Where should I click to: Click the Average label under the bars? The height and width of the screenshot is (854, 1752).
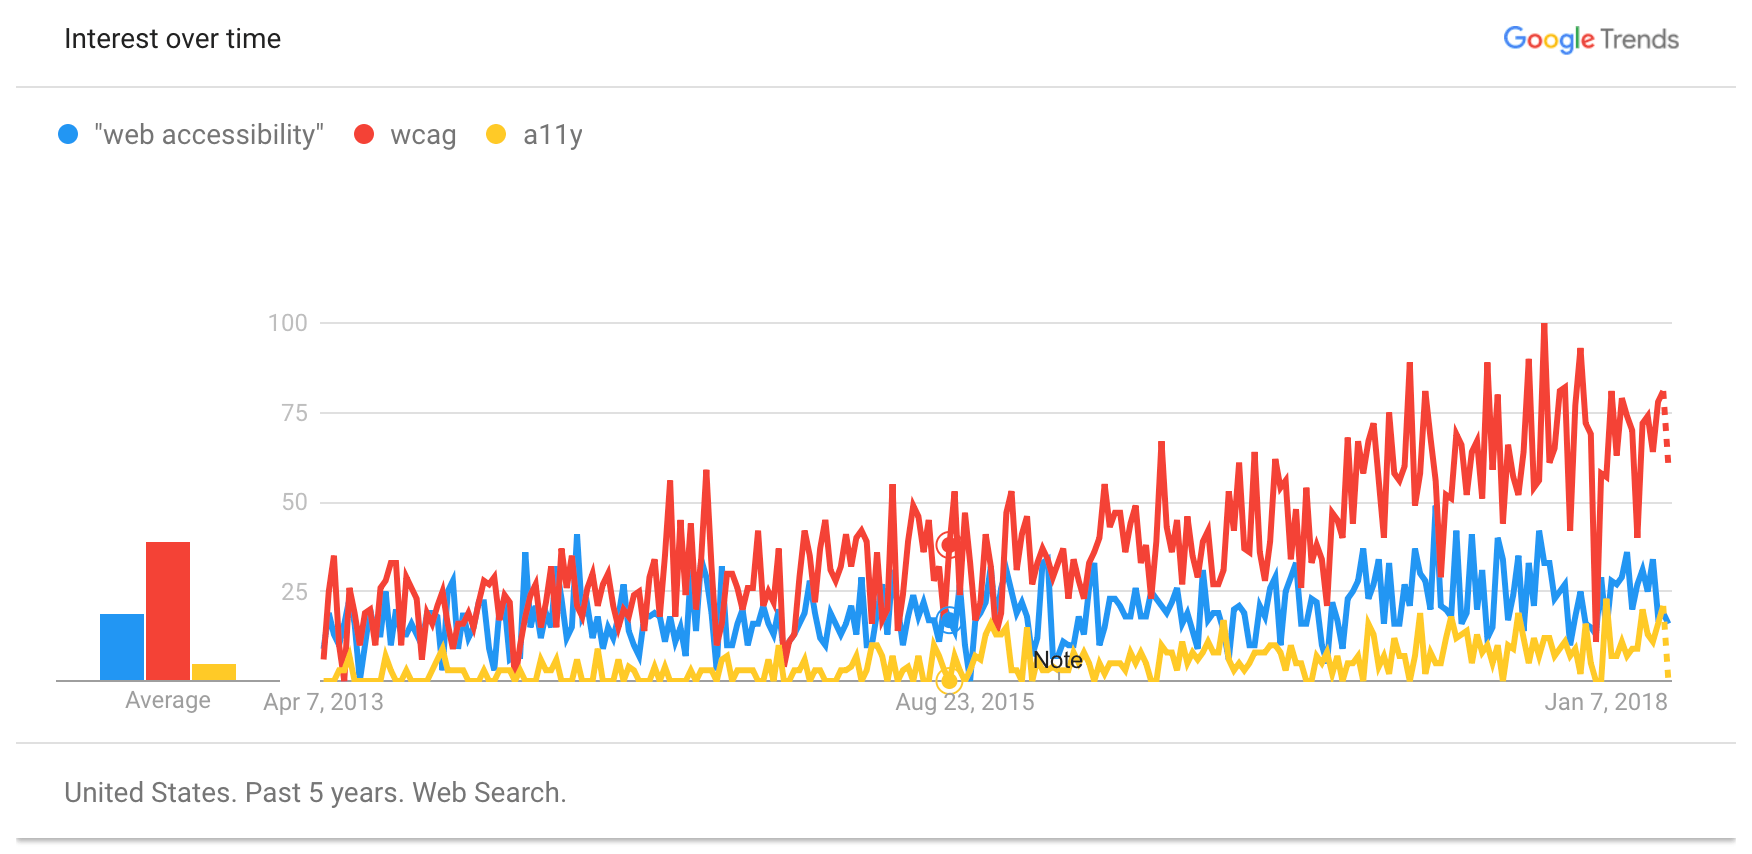click(168, 700)
